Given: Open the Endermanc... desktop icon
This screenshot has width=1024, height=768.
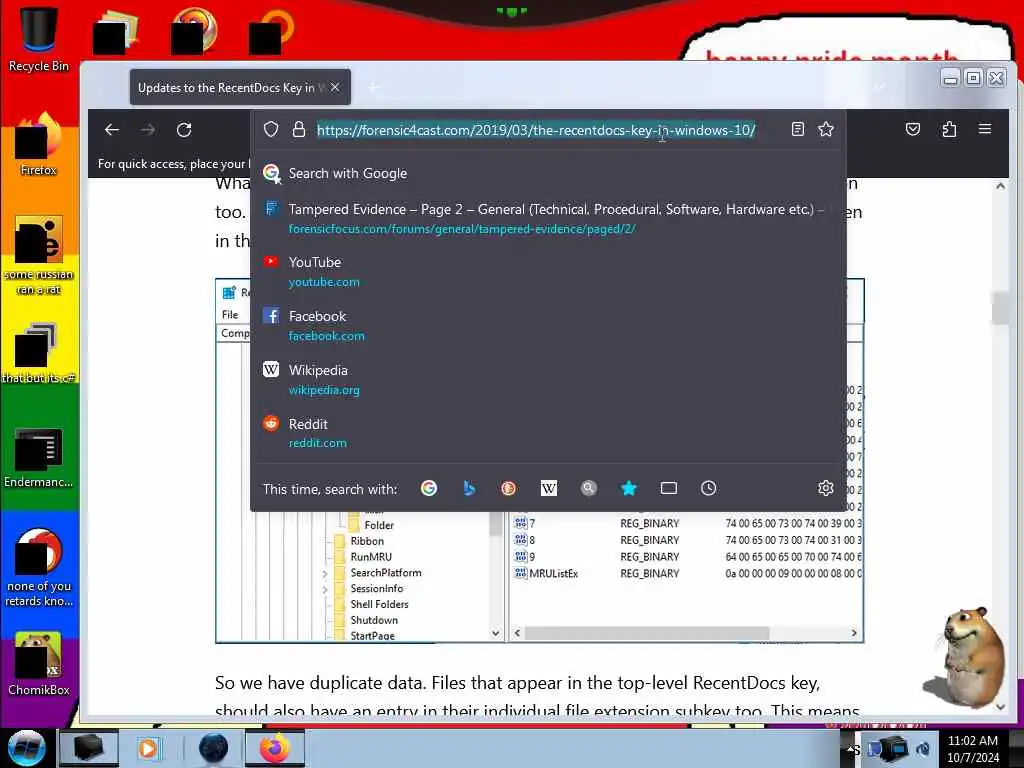Looking at the screenshot, I should coord(39,457).
